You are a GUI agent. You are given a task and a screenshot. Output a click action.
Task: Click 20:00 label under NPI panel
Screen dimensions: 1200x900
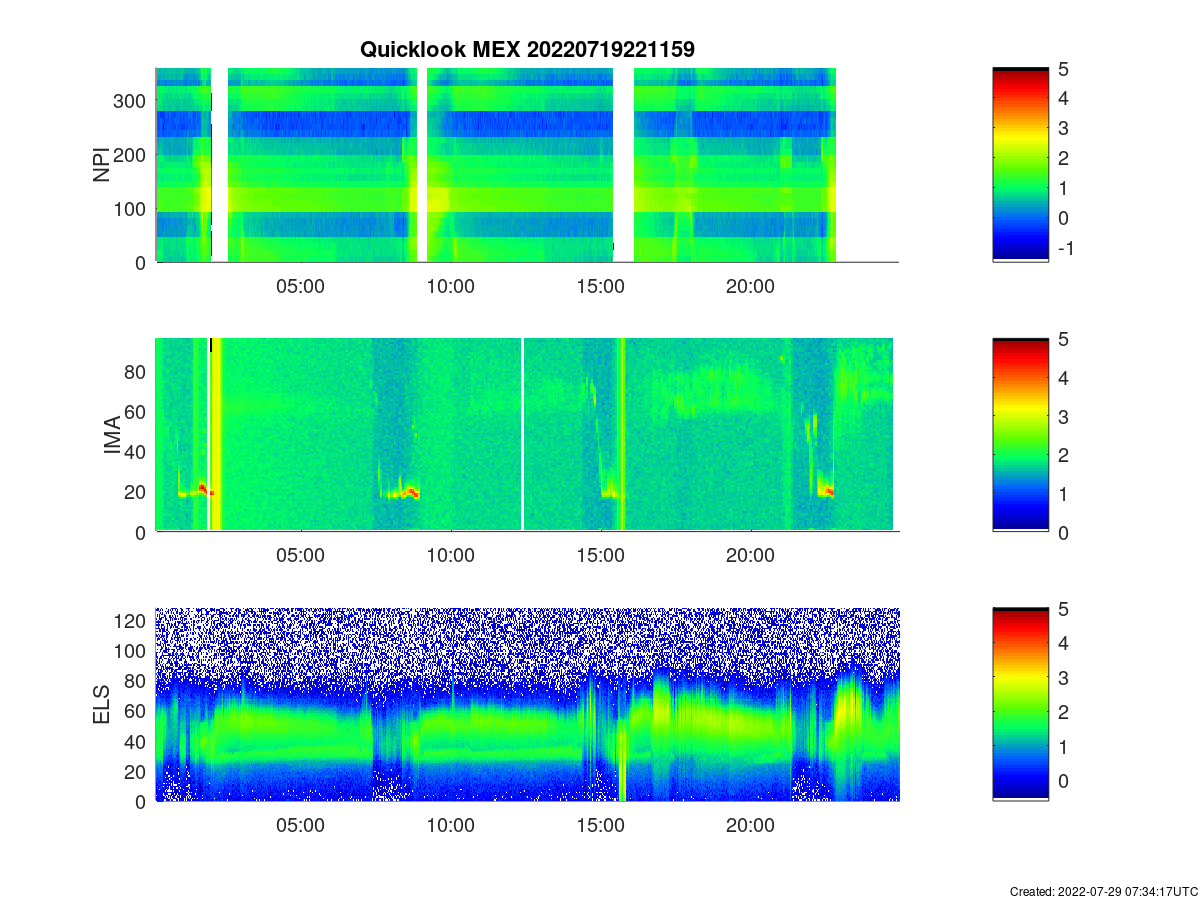[x=750, y=287]
